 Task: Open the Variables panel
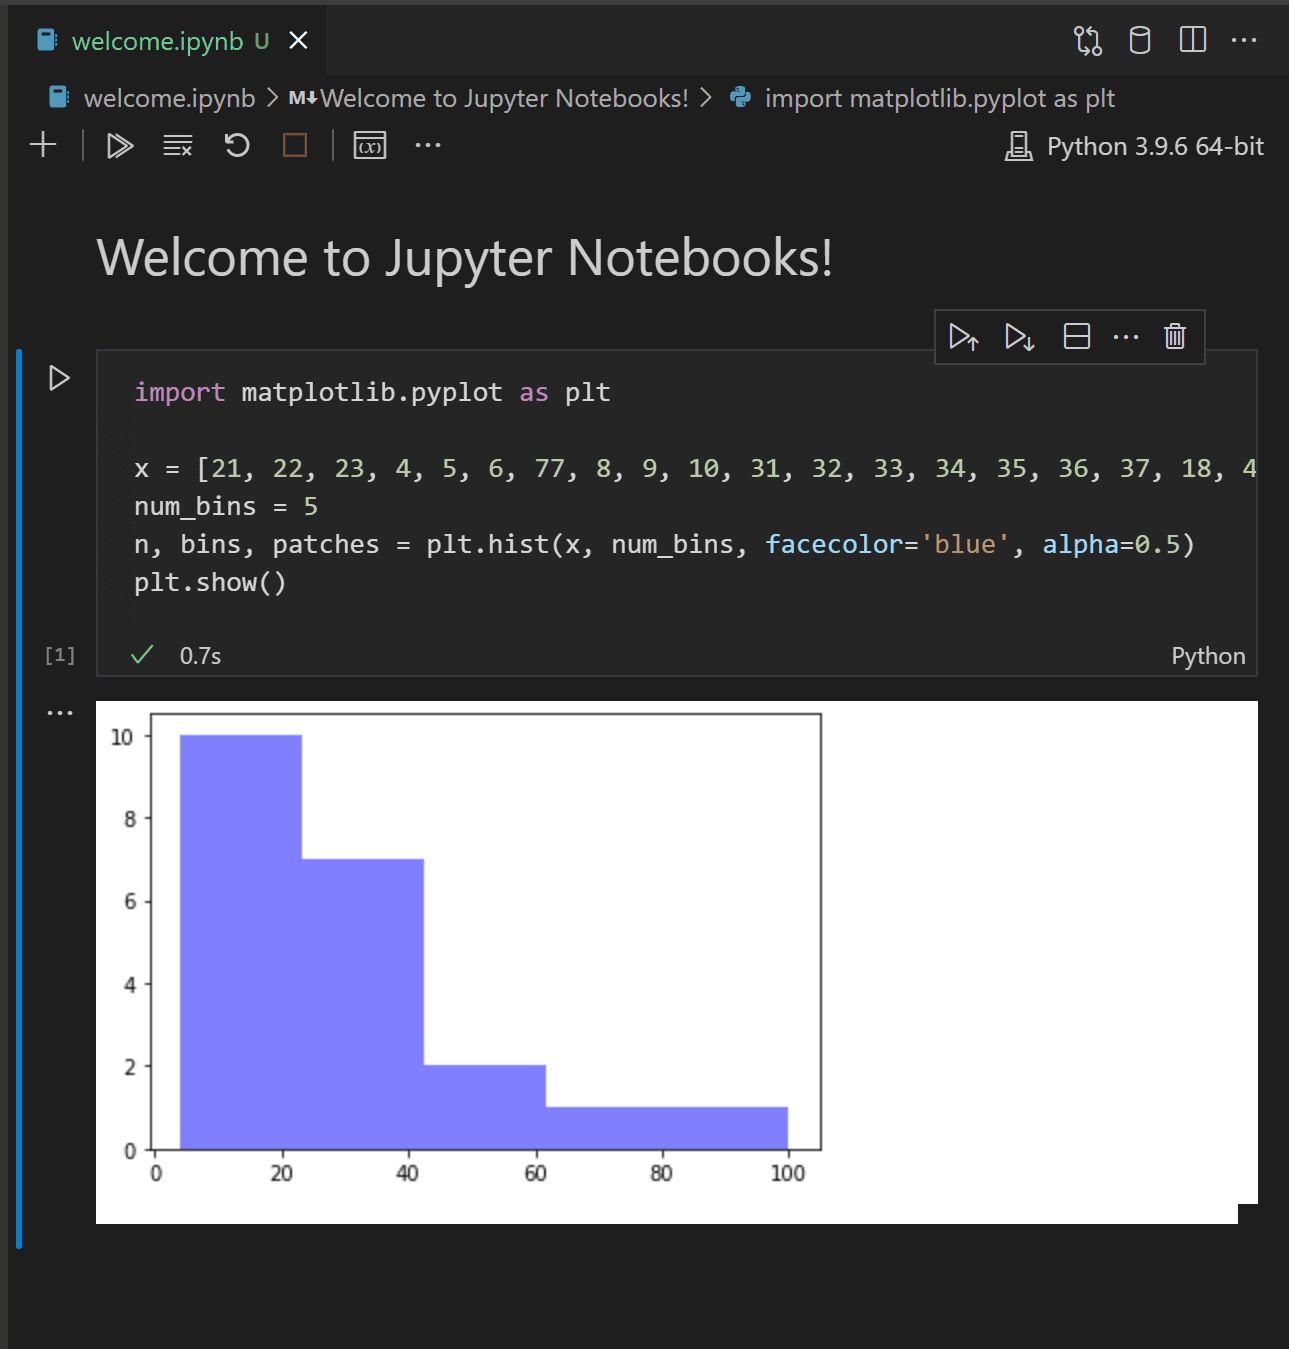coord(368,145)
